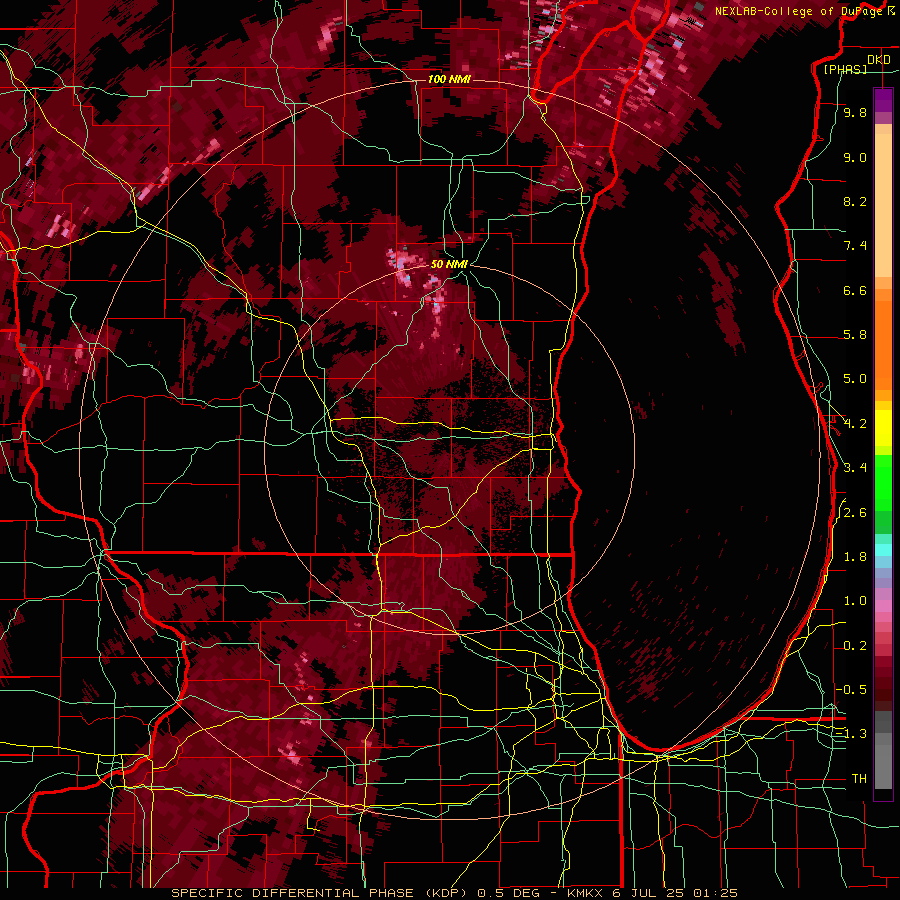Viewport: 900px width, 900px height.
Task: Select the DKD legend title
Action: (879, 60)
